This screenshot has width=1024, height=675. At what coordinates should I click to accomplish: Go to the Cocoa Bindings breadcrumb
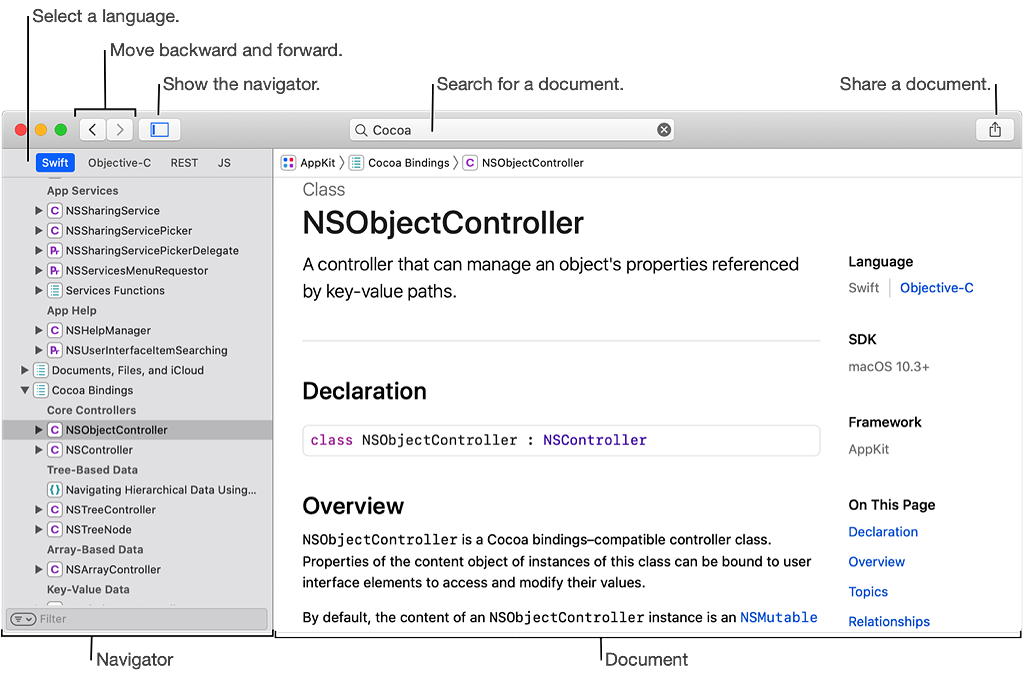(409, 163)
